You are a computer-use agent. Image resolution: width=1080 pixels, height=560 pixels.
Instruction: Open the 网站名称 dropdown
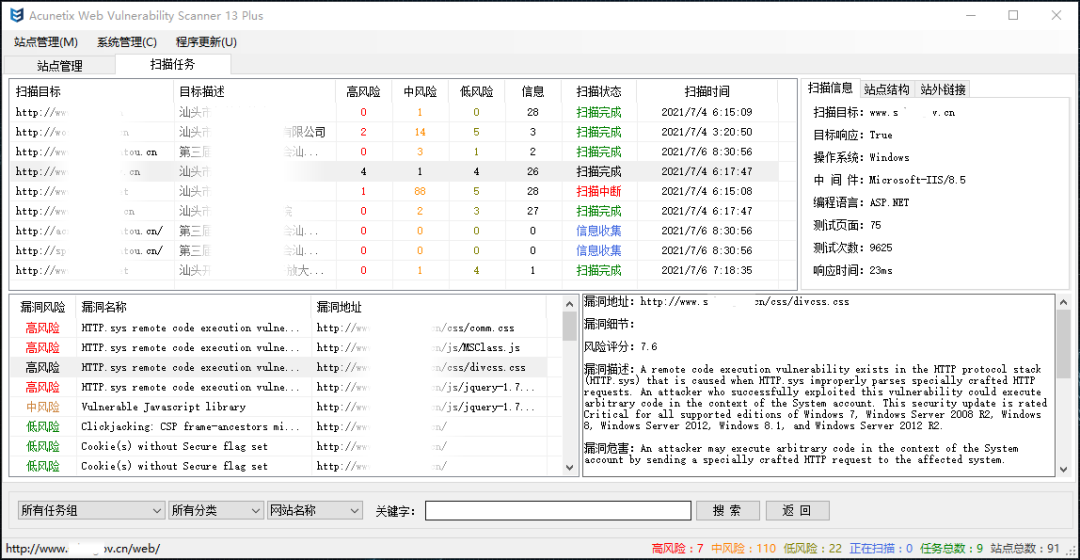tap(315, 510)
